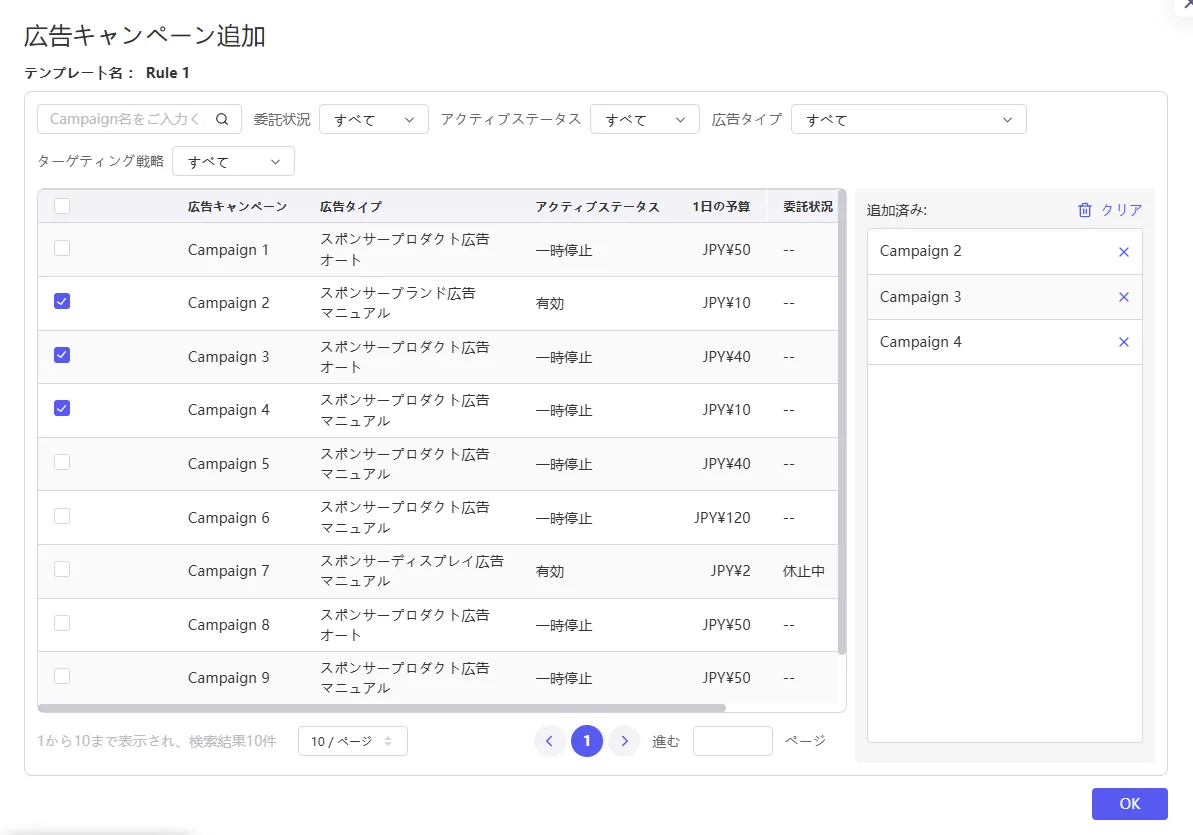The height and width of the screenshot is (835, 1193).
Task: Focus the Campaign name search field
Action: point(139,119)
